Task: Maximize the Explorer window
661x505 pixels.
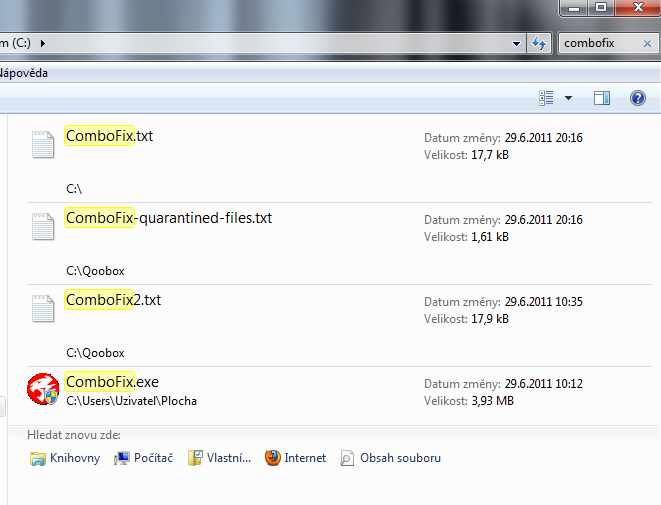Action: coord(601,8)
